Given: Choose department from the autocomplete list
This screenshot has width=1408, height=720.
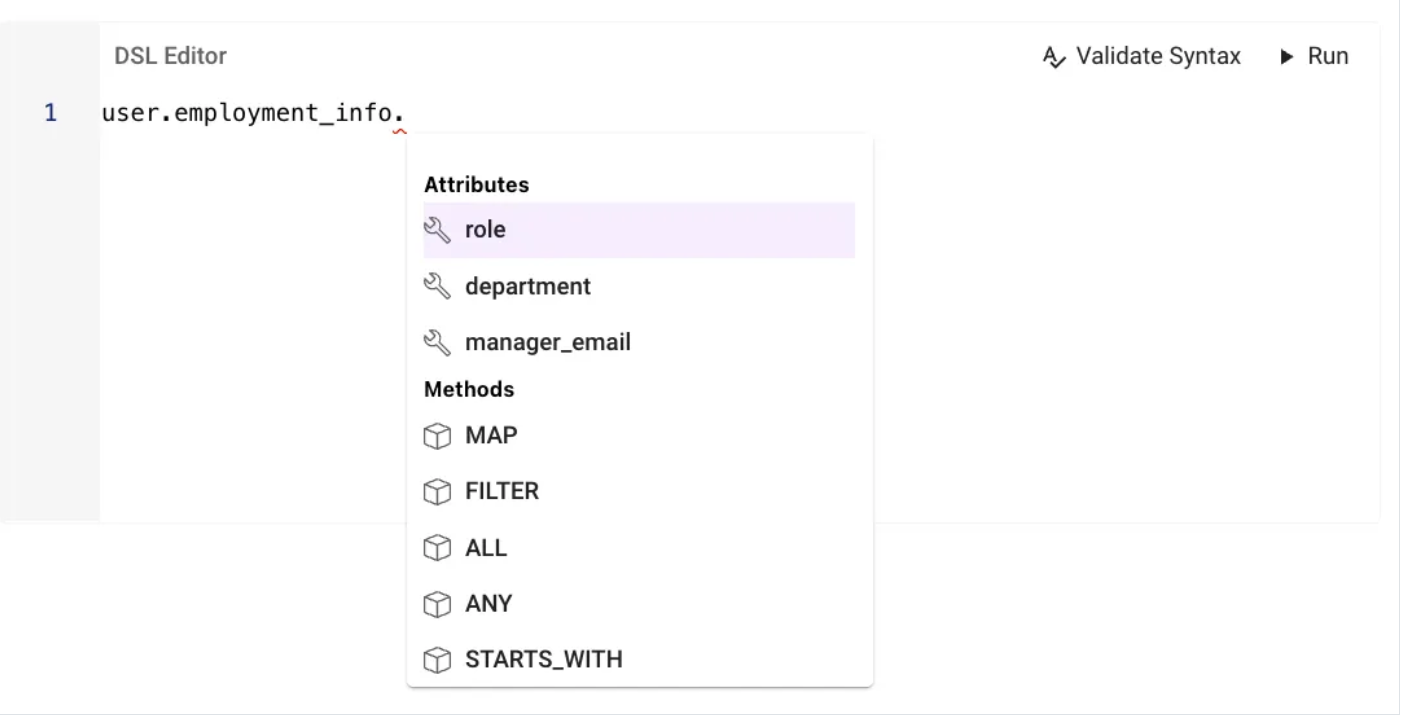Looking at the screenshot, I should pyautogui.click(x=528, y=287).
